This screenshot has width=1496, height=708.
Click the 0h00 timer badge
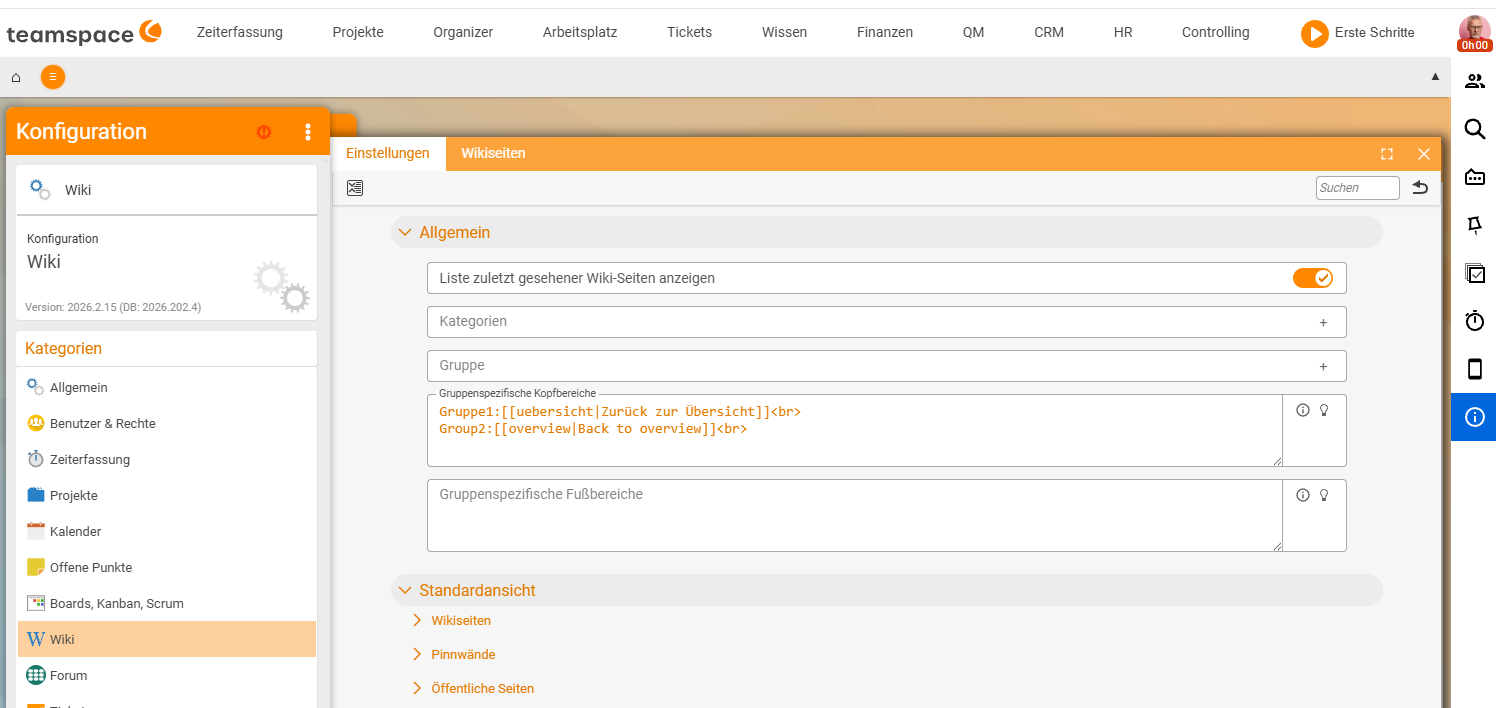point(1473,45)
